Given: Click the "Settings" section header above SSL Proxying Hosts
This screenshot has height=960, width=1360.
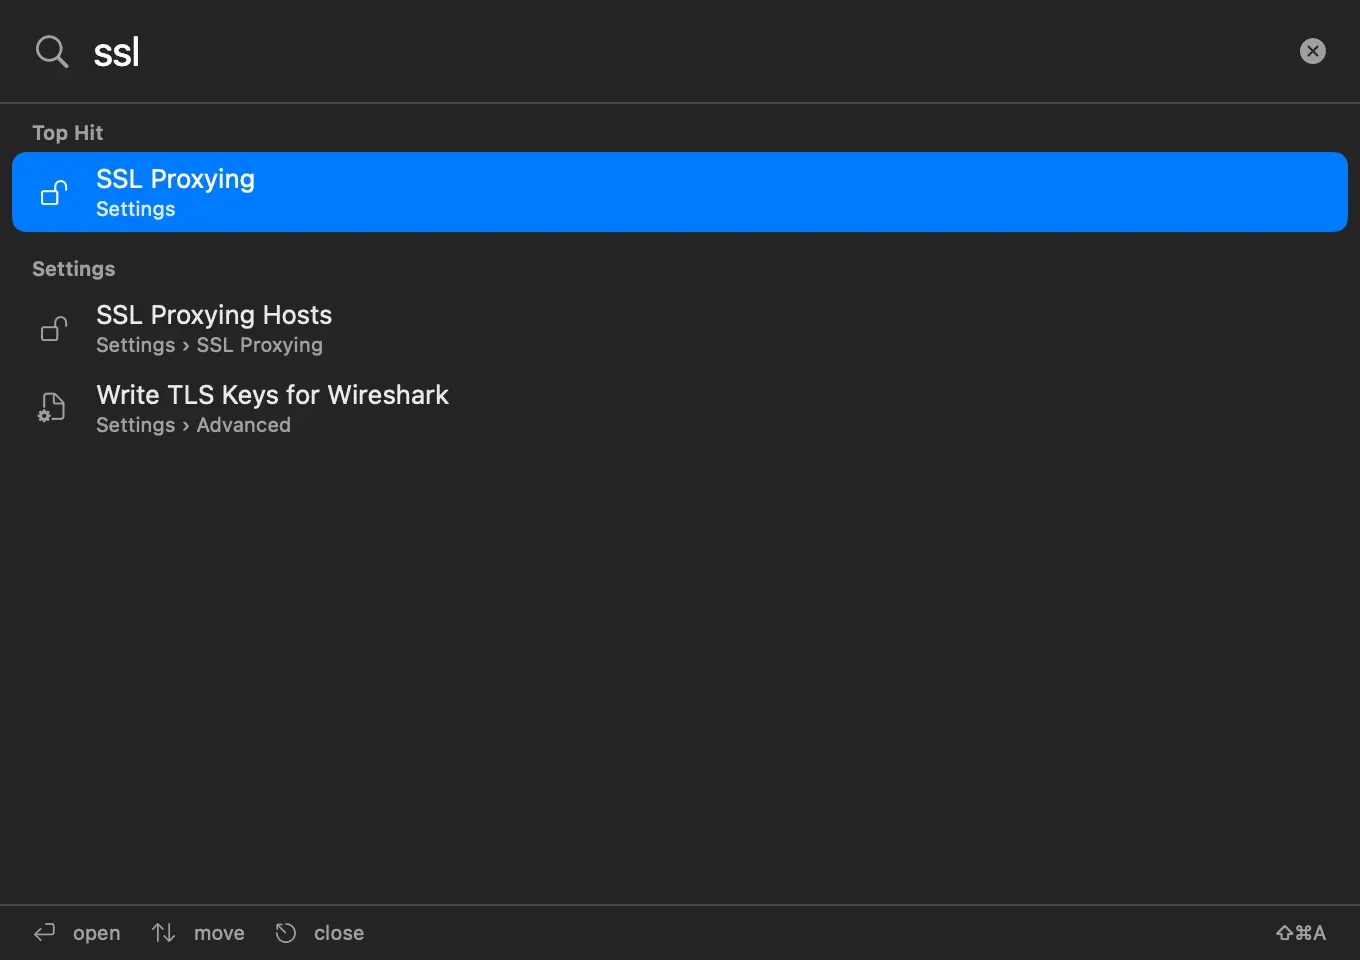Looking at the screenshot, I should (x=73, y=269).
